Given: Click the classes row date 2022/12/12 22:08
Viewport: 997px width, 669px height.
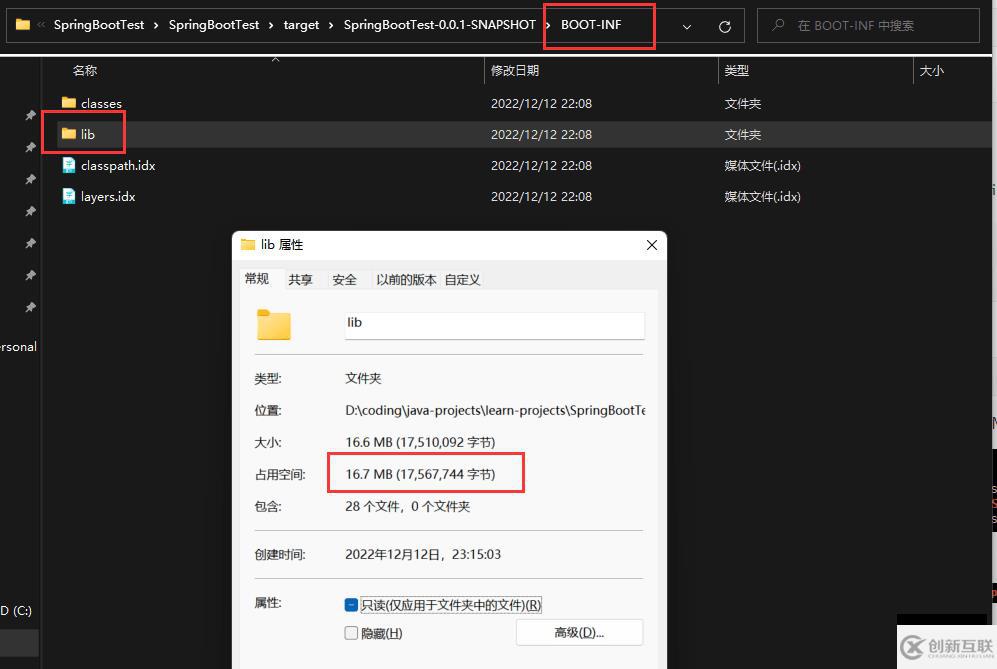Looking at the screenshot, I should pyautogui.click(x=541, y=104).
